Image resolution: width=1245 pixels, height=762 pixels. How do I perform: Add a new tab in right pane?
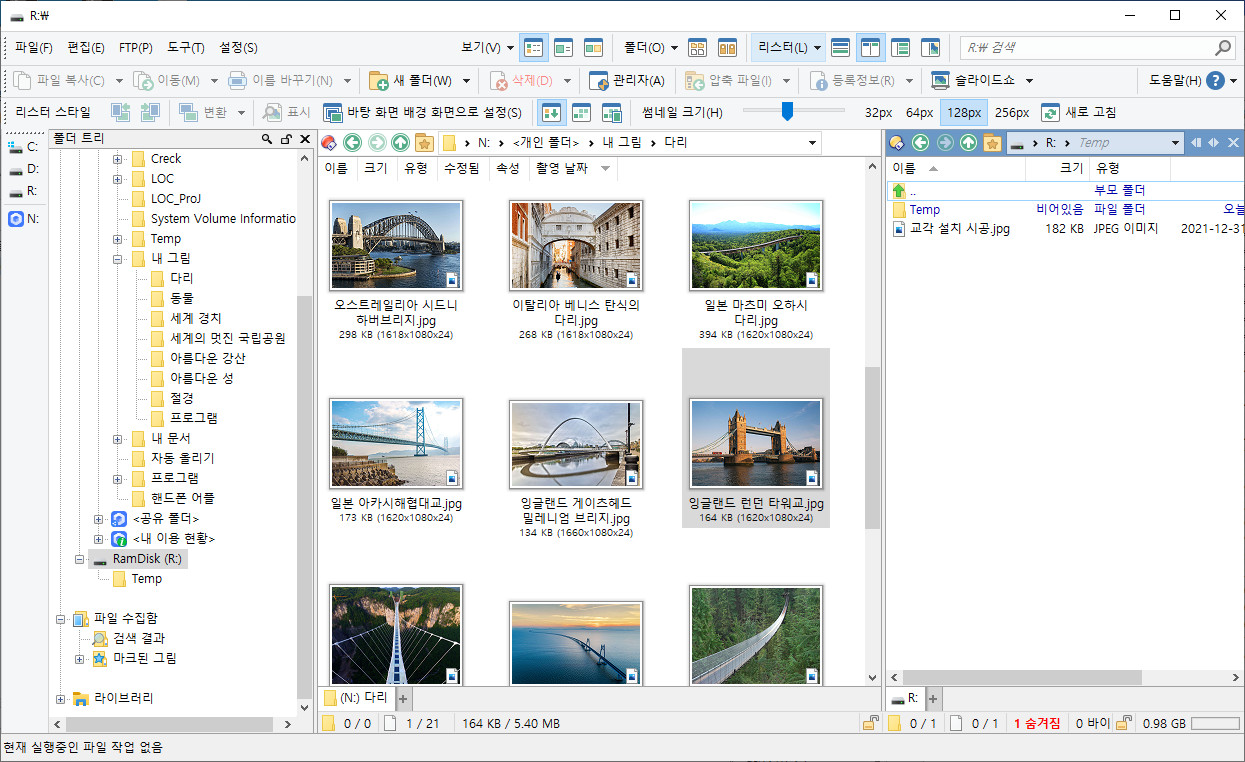[x=932, y=698]
